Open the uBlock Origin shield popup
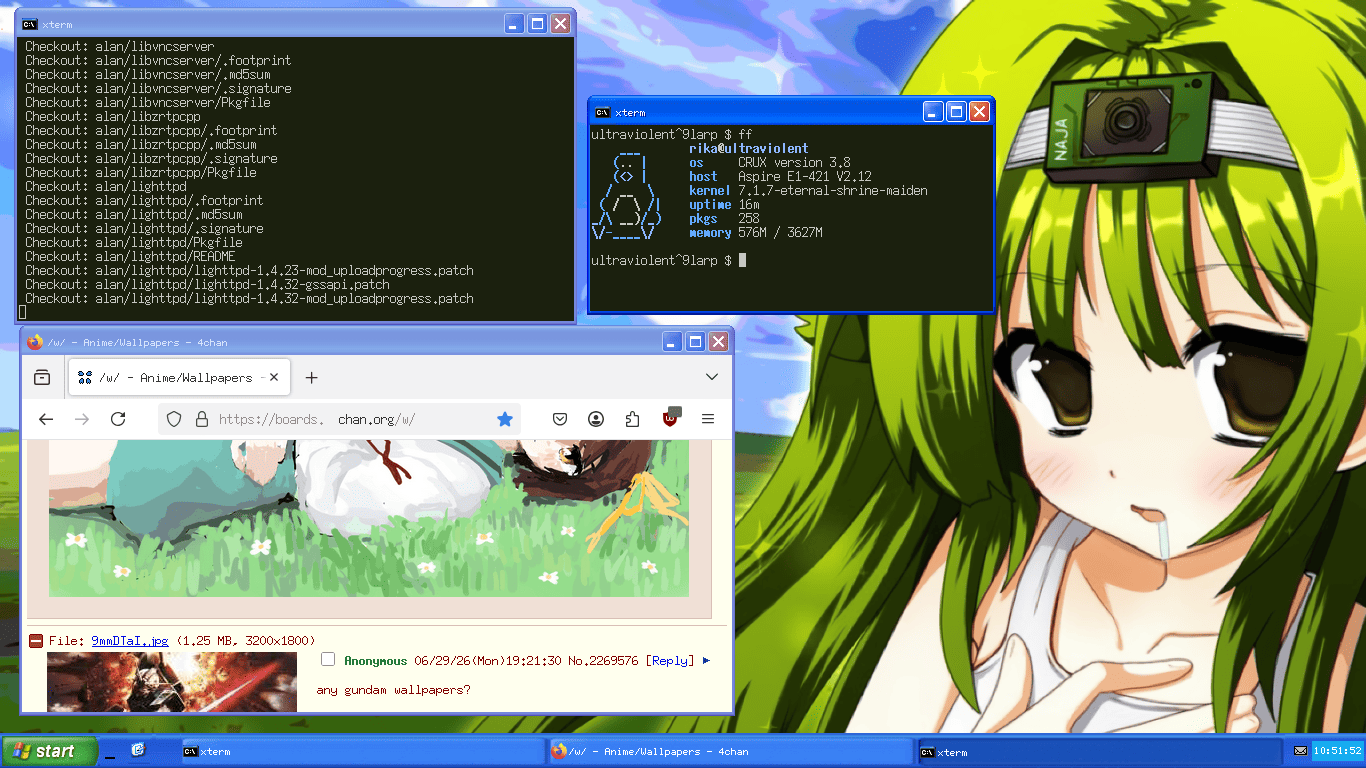This screenshot has width=1366, height=768. [x=671, y=417]
